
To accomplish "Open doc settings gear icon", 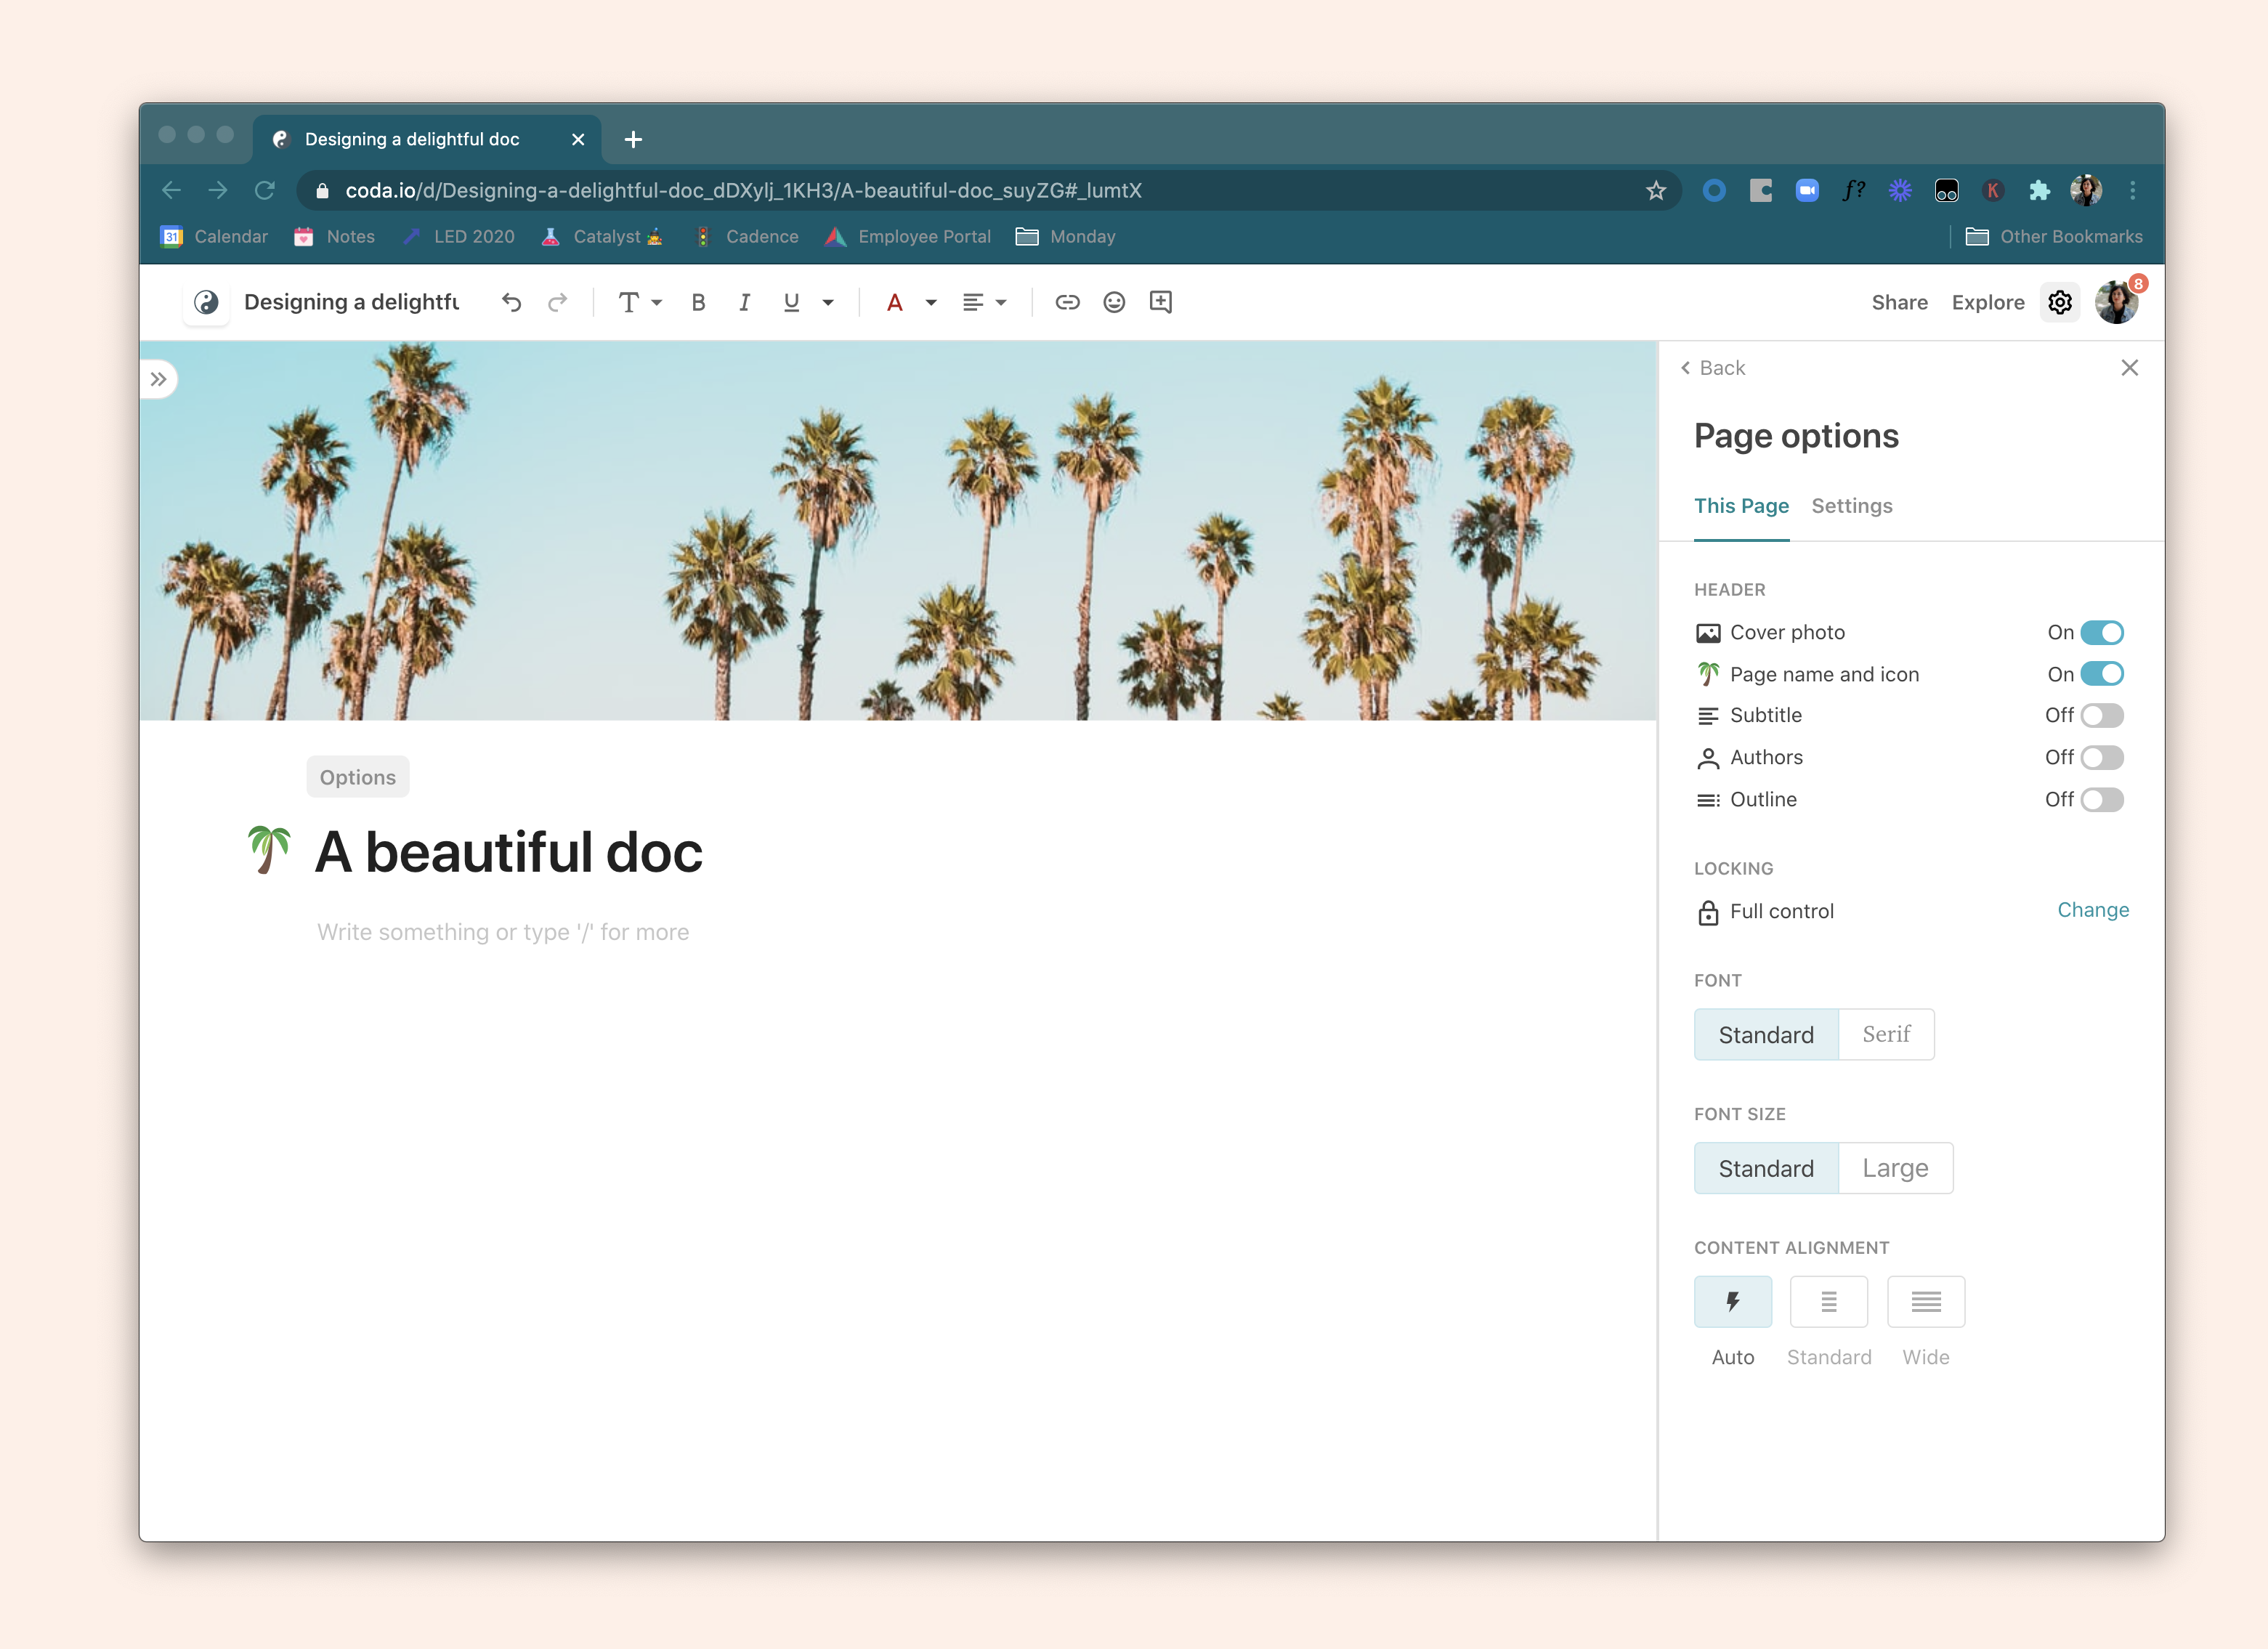I will coord(2059,302).
